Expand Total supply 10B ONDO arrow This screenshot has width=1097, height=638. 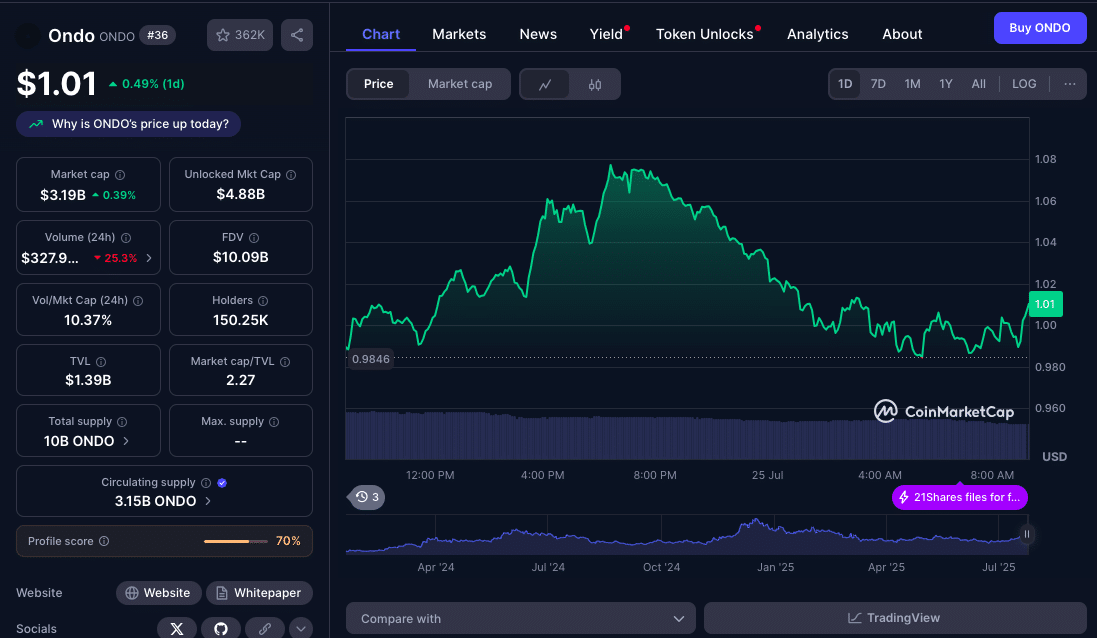[x=126, y=441]
